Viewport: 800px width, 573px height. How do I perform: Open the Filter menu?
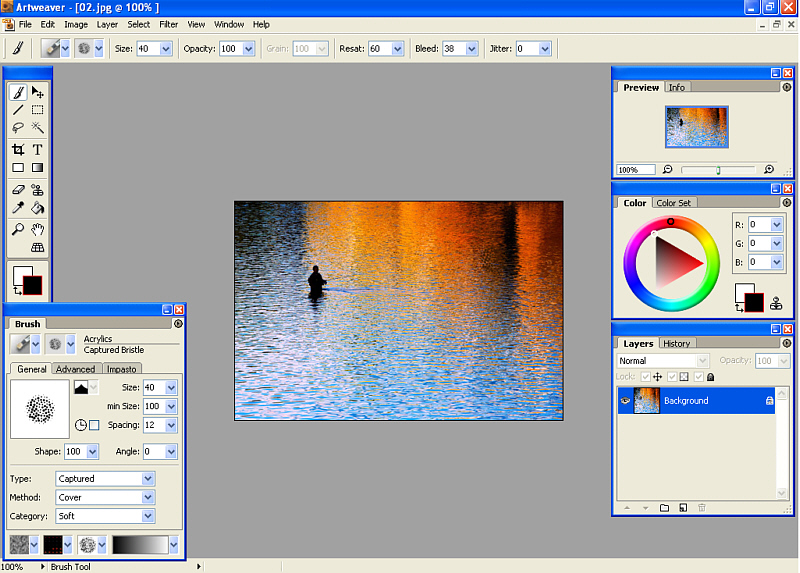point(169,24)
